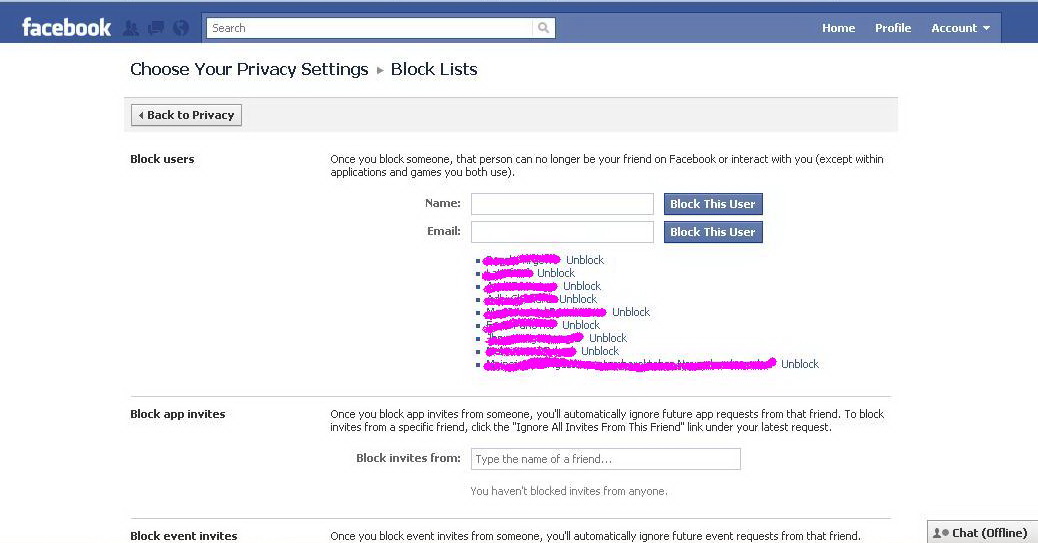This screenshot has height=543, width=1038.
Task: Click the search magnifier button
Action: pyautogui.click(x=543, y=28)
